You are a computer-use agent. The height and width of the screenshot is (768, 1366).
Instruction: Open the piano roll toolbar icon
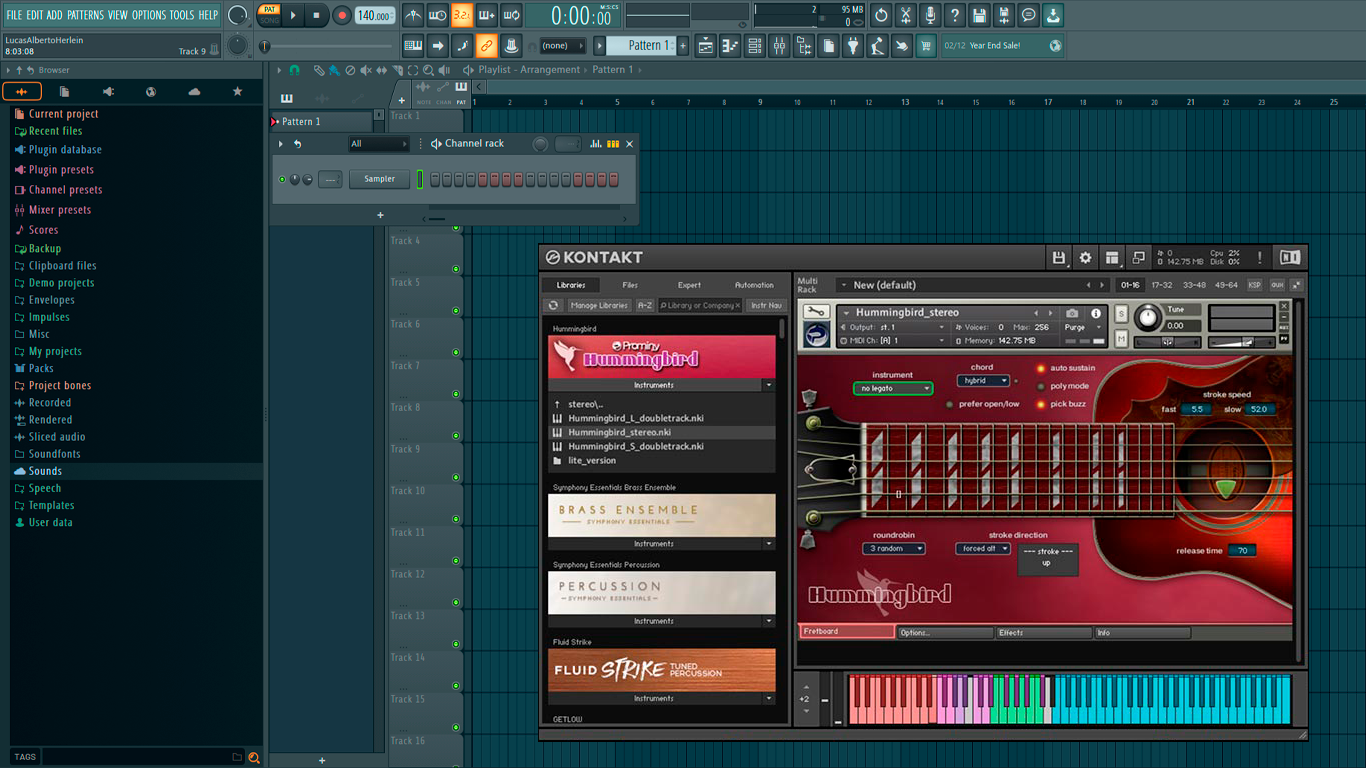[x=730, y=46]
